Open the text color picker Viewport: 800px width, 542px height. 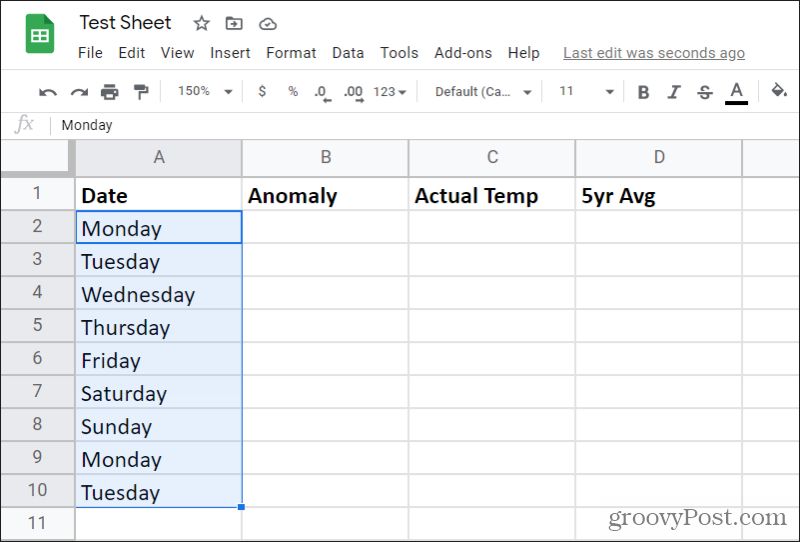pyautogui.click(x=736, y=93)
